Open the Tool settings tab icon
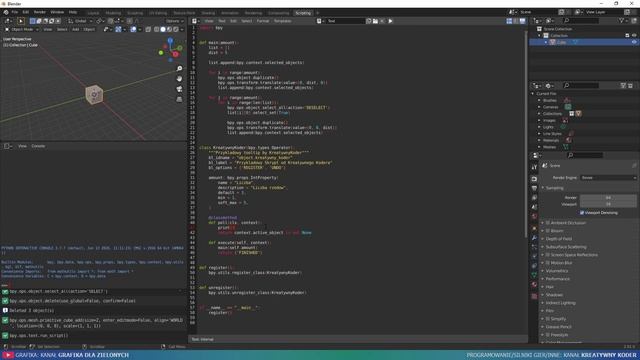 pyautogui.click(x=534, y=167)
